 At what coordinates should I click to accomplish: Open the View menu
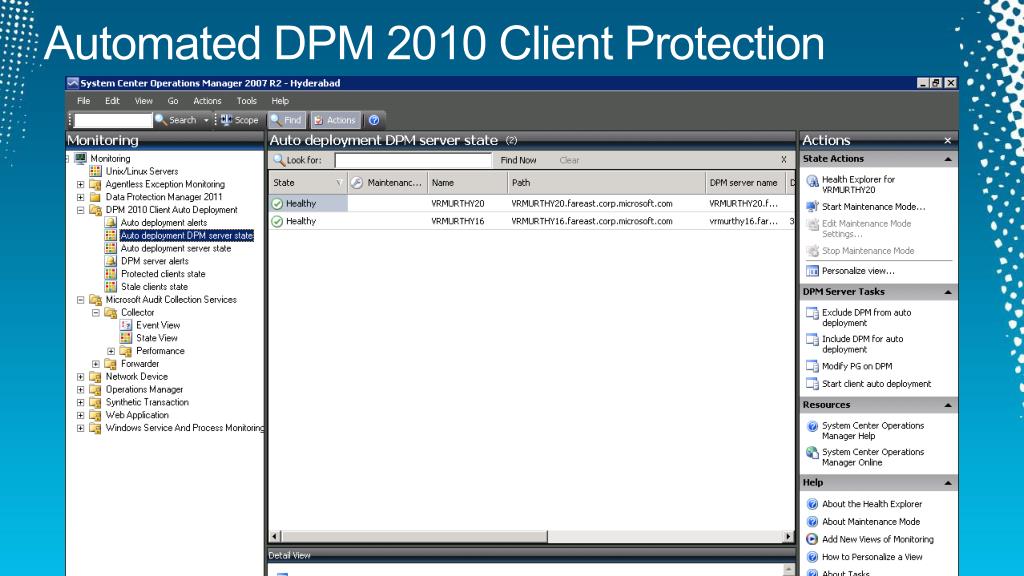144,101
